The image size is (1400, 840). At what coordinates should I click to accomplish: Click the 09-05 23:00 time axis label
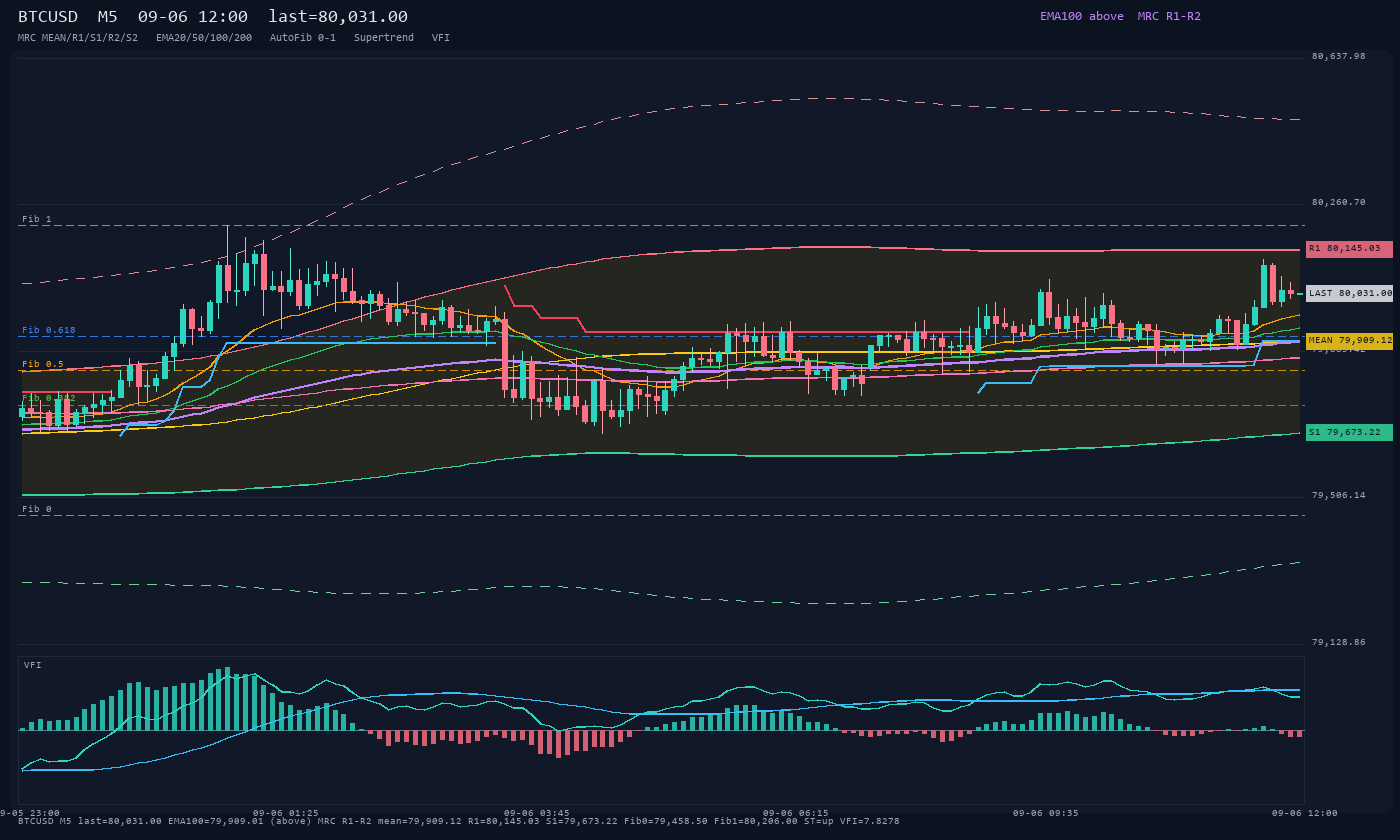pos(30,813)
